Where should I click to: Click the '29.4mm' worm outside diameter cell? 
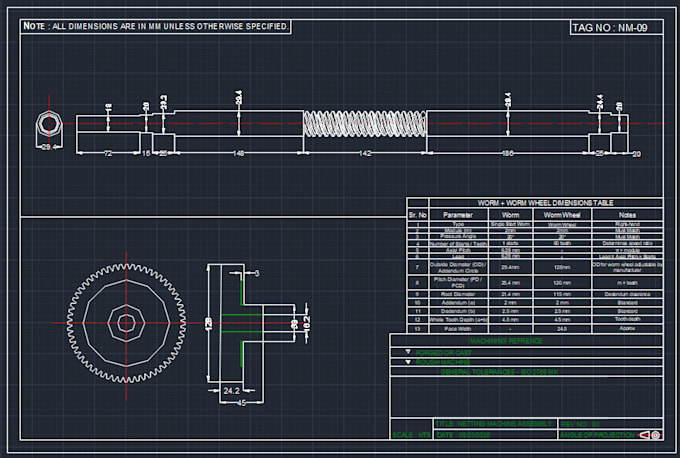(510, 267)
